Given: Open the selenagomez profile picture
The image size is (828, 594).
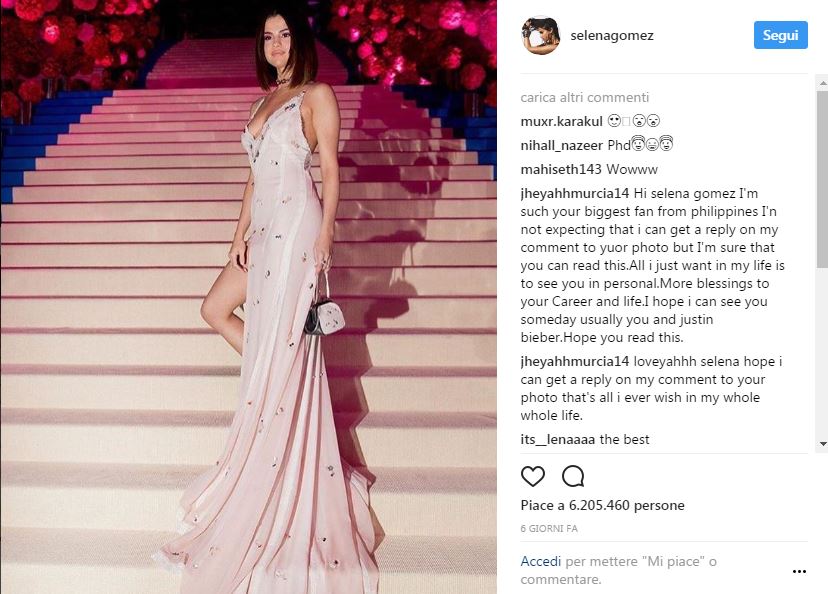Looking at the screenshot, I should click(x=541, y=35).
